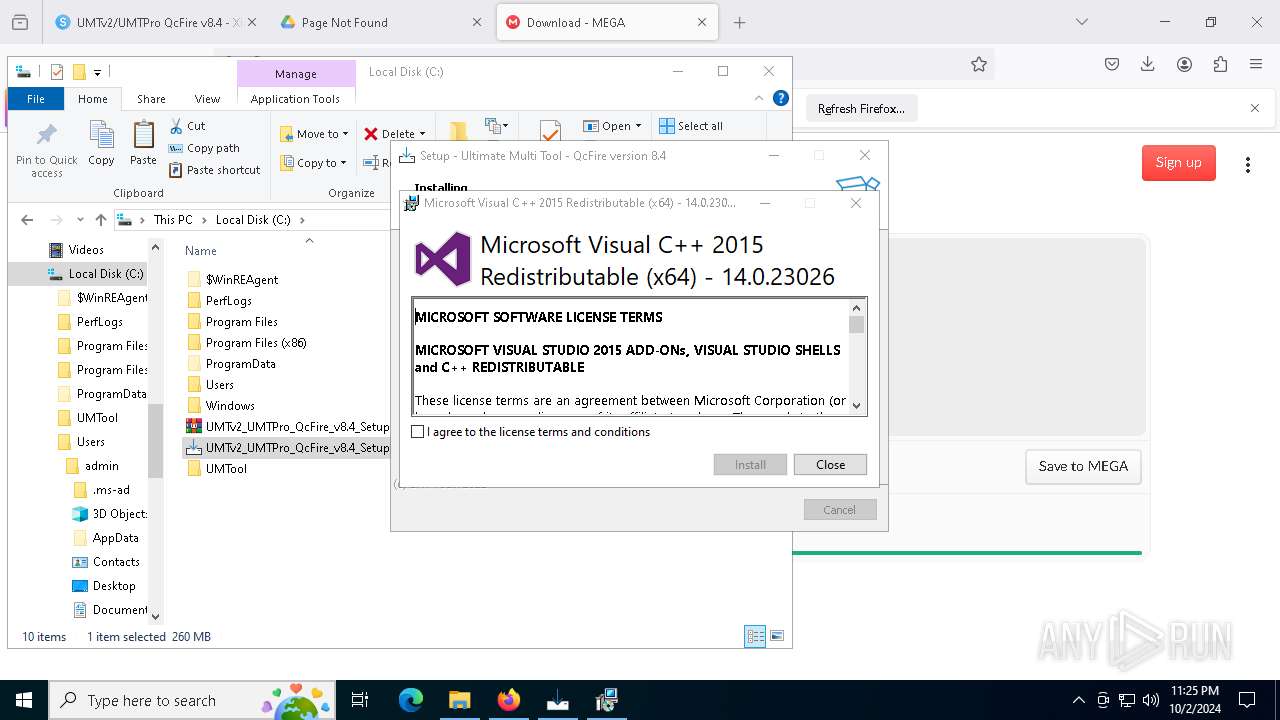Switch to the View ribbon tab
Image resolution: width=1280 pixels, height=720 pixels.
[207, 99]
